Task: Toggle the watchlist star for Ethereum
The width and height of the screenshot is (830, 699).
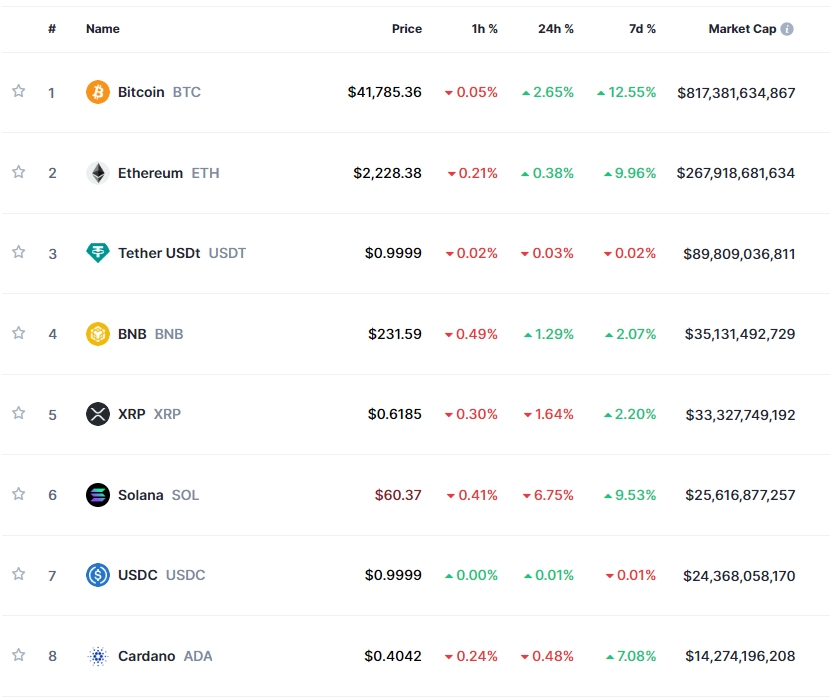Action: click(x=18, y=172)
